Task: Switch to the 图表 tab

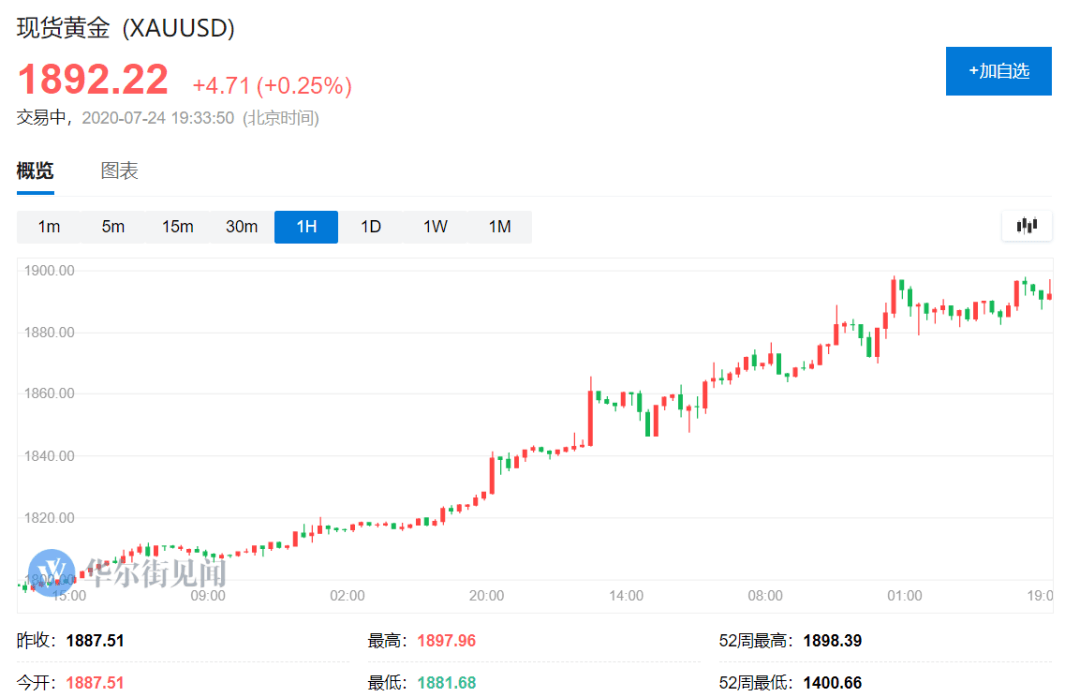Action: (119, 170)
